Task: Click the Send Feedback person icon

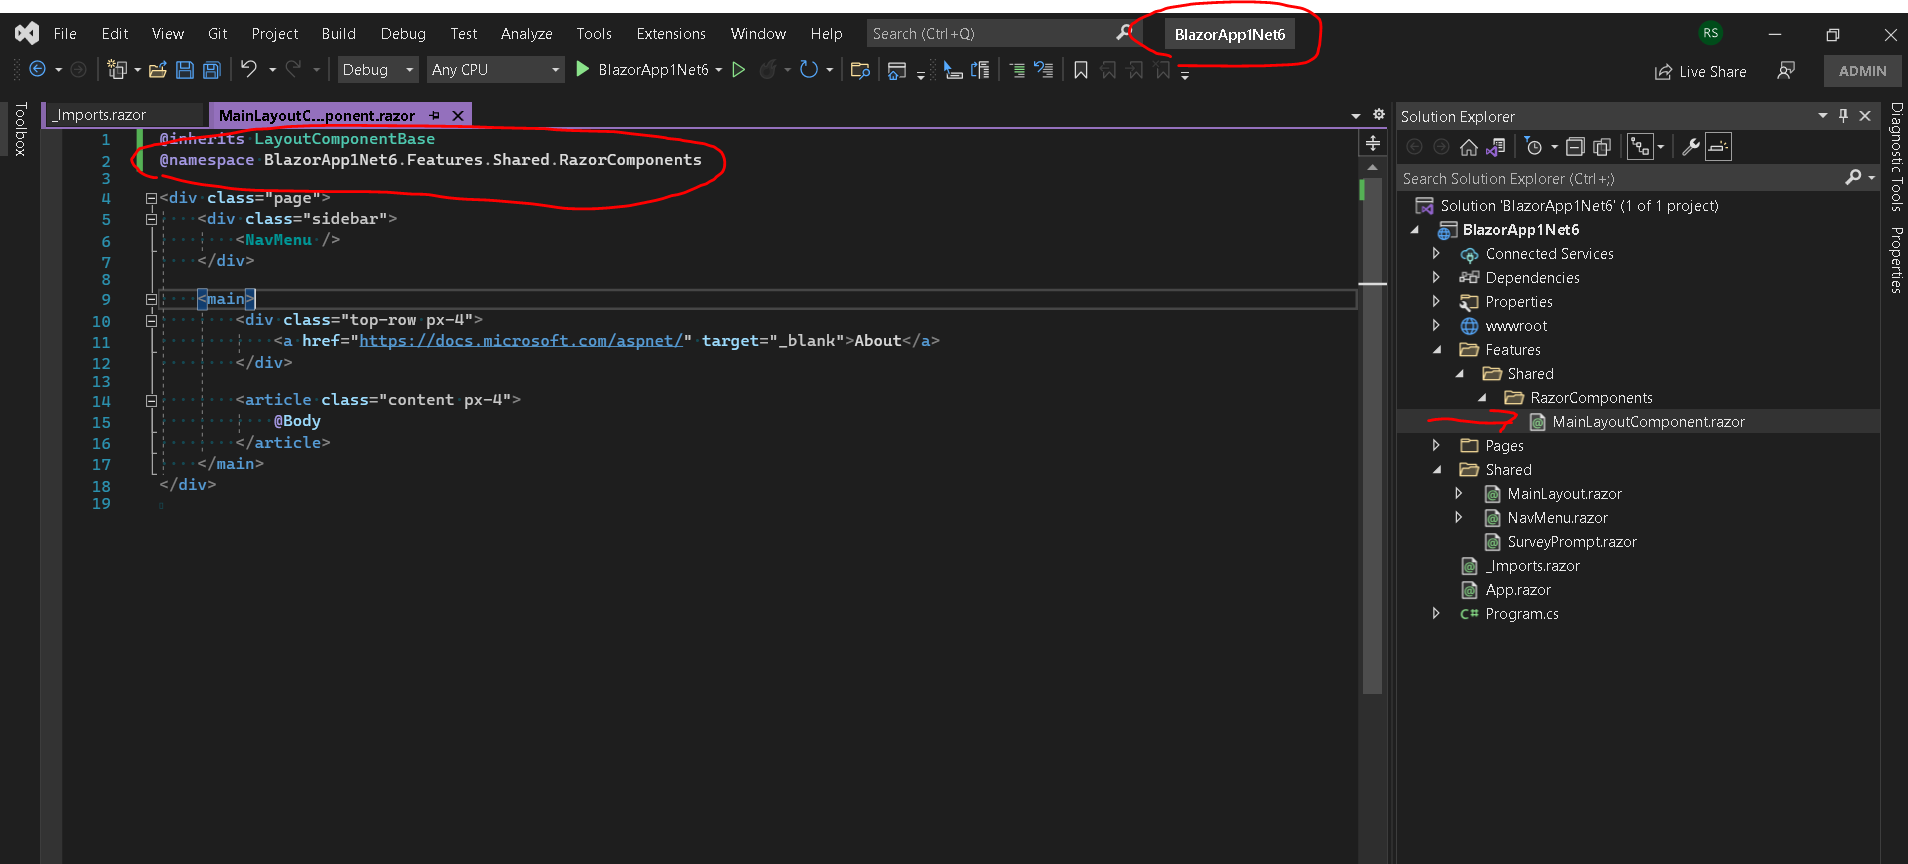Action: pos(1786,70)
